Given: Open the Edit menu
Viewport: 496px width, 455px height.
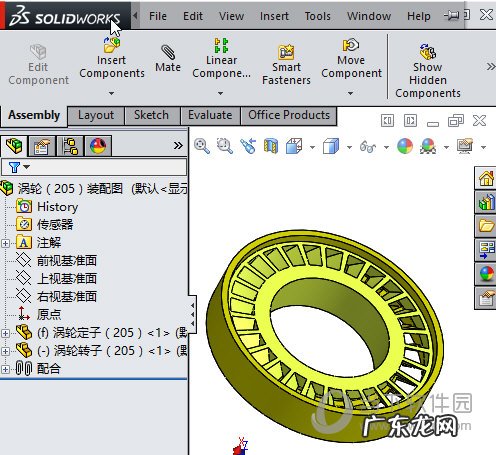Looking at the screenshot, I should tap(193, 16).
